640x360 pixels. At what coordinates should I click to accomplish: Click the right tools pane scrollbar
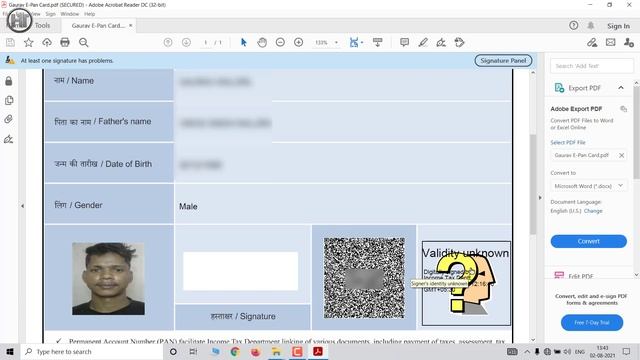636,132
